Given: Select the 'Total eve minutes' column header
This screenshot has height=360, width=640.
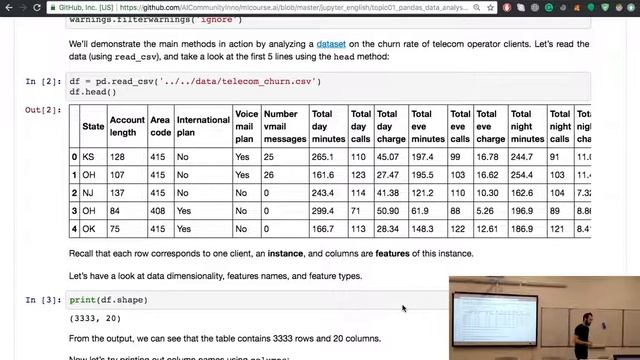Looking at the screenshot, I should click(x=428, y=126).
